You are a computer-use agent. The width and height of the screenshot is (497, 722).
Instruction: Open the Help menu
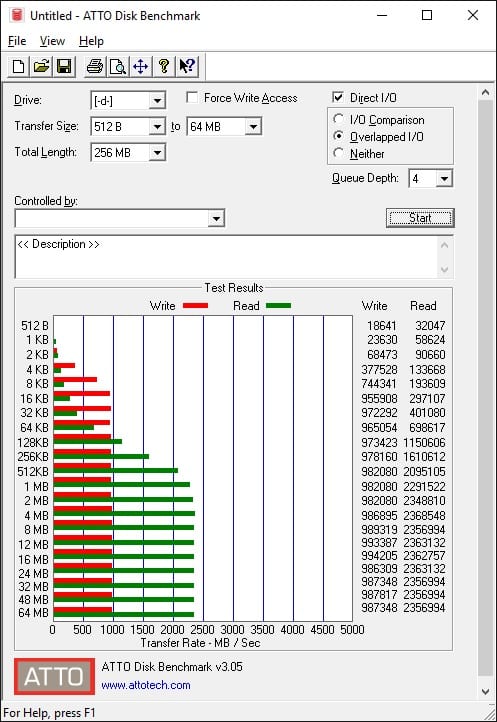[91, 41]
